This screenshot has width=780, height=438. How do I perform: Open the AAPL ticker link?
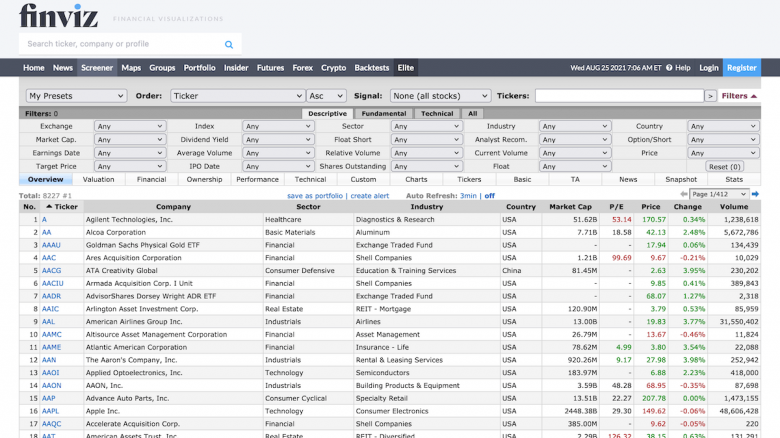pos(50,411)
